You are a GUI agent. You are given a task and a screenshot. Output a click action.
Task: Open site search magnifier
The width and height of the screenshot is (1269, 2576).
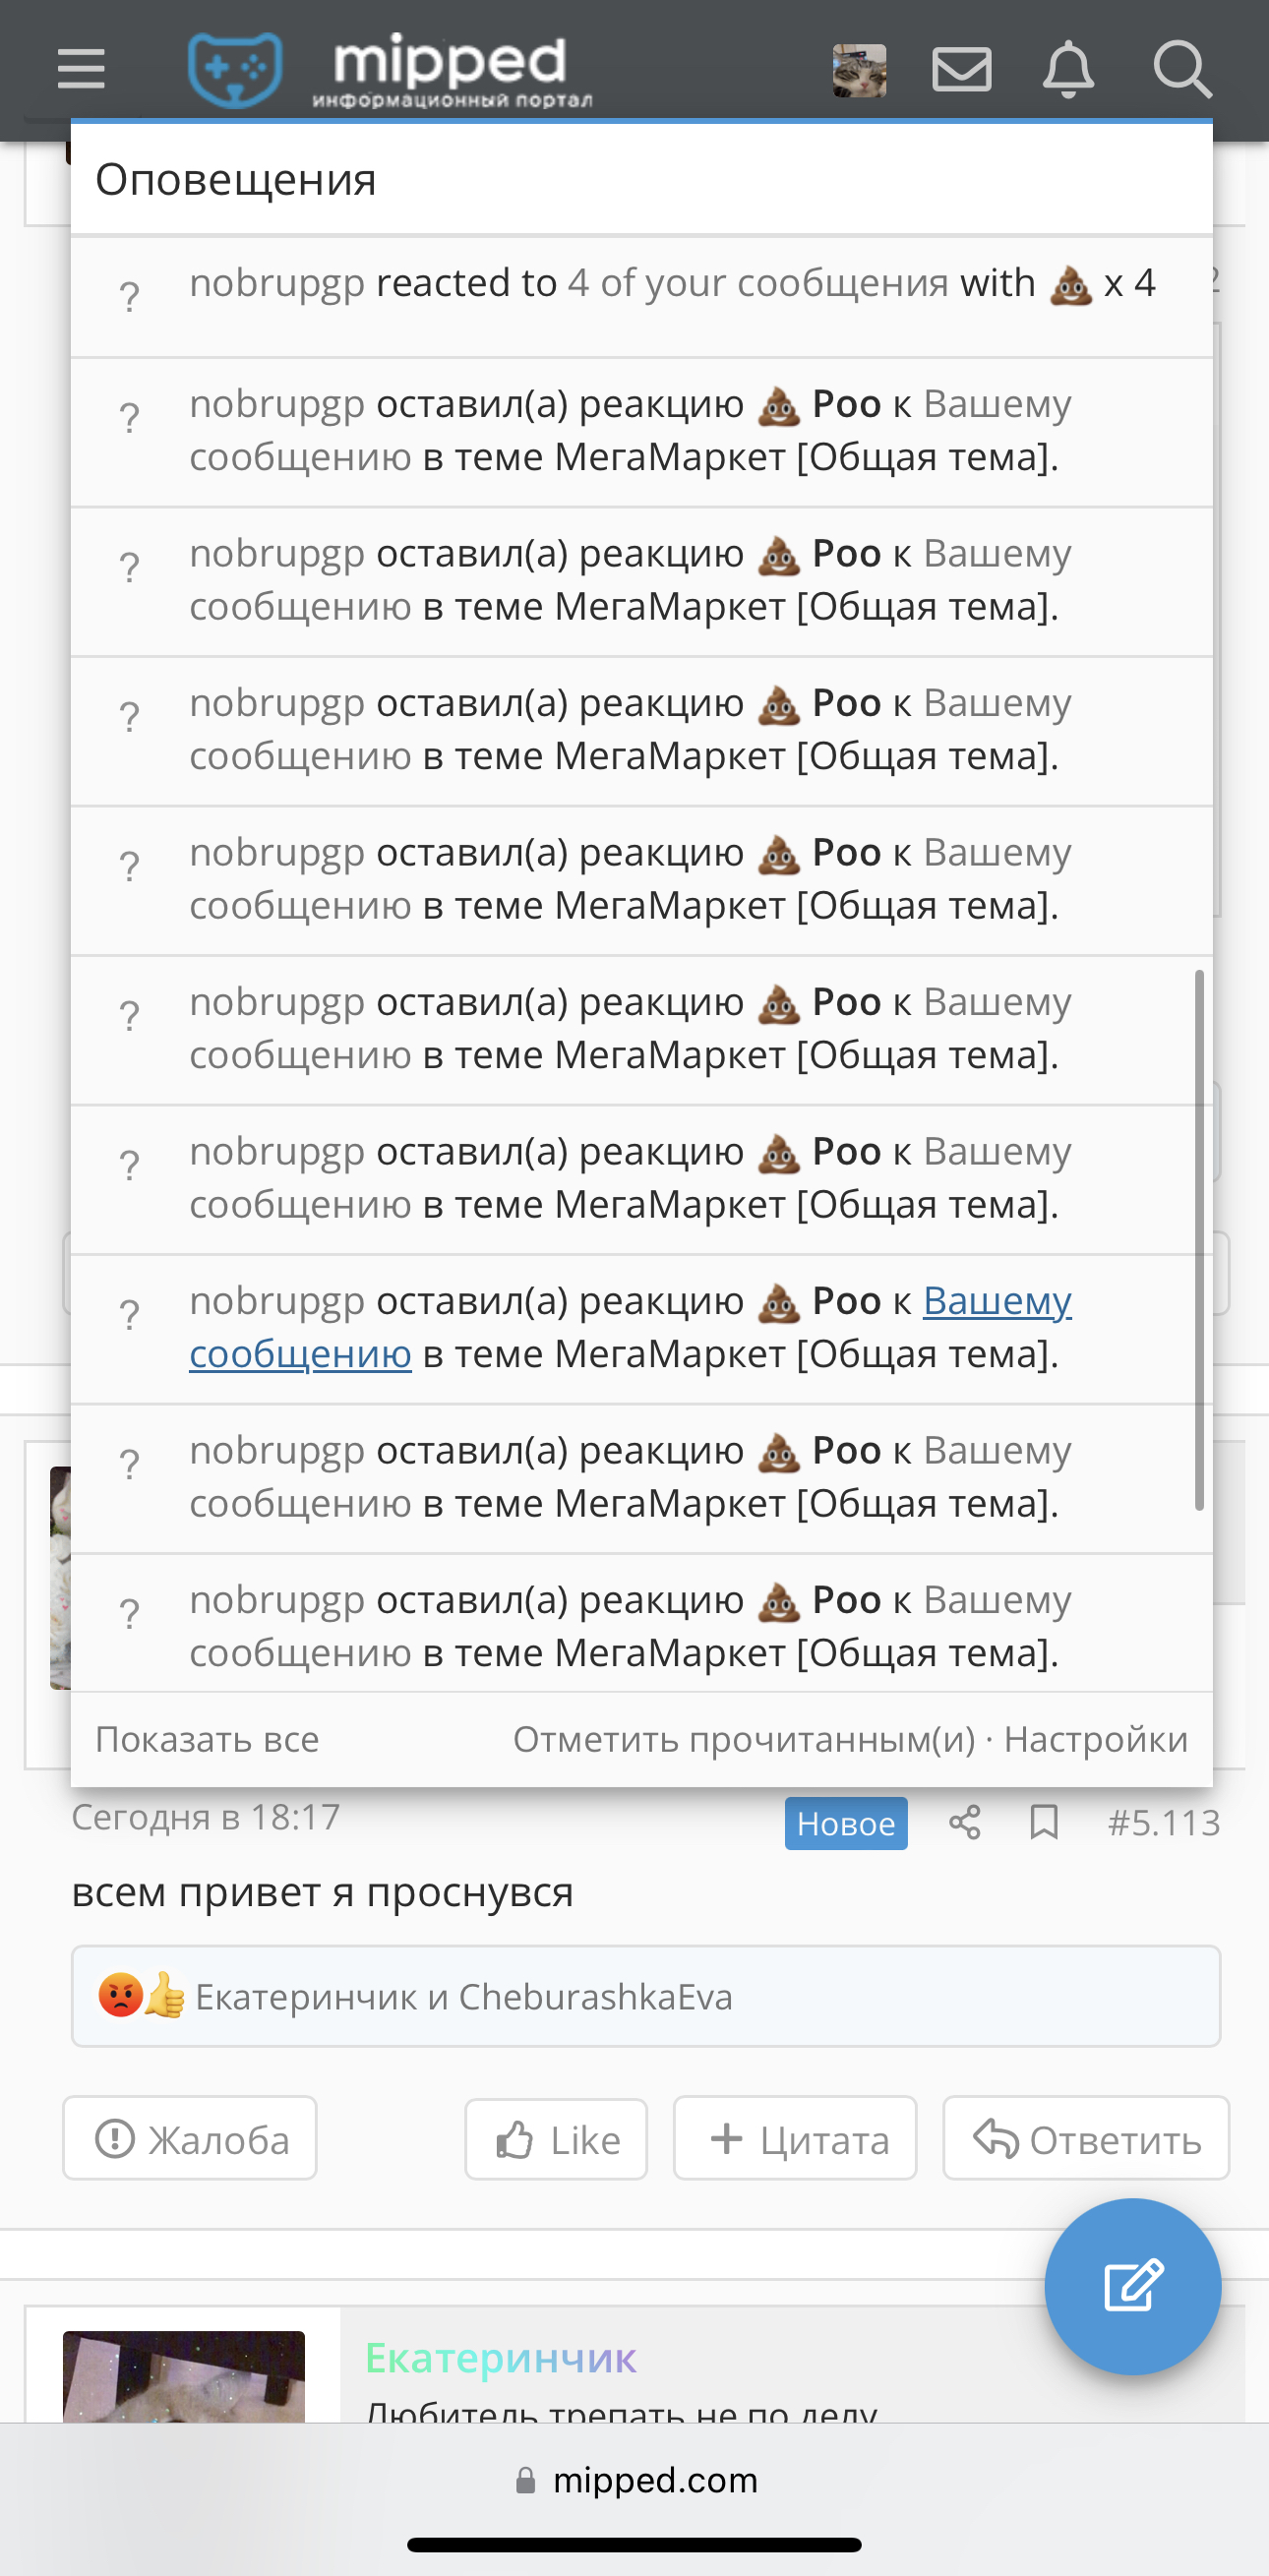pos(1182,69)
